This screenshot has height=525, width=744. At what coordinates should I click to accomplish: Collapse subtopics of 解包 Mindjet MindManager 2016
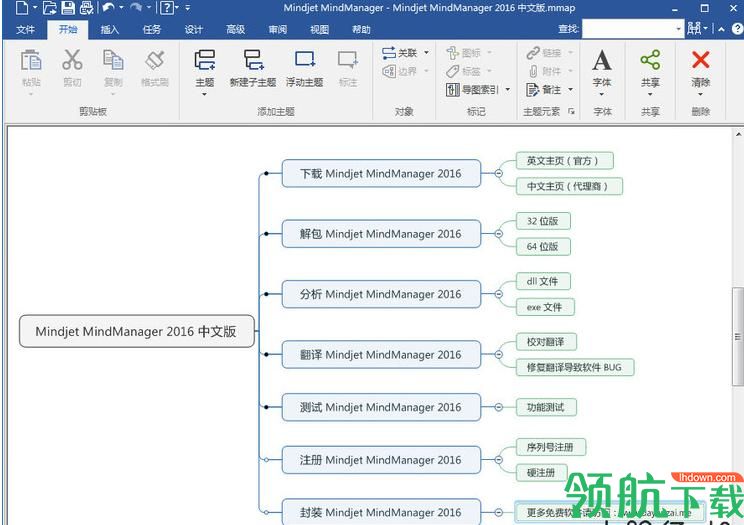pyautogui.click(x=498, y=234)
